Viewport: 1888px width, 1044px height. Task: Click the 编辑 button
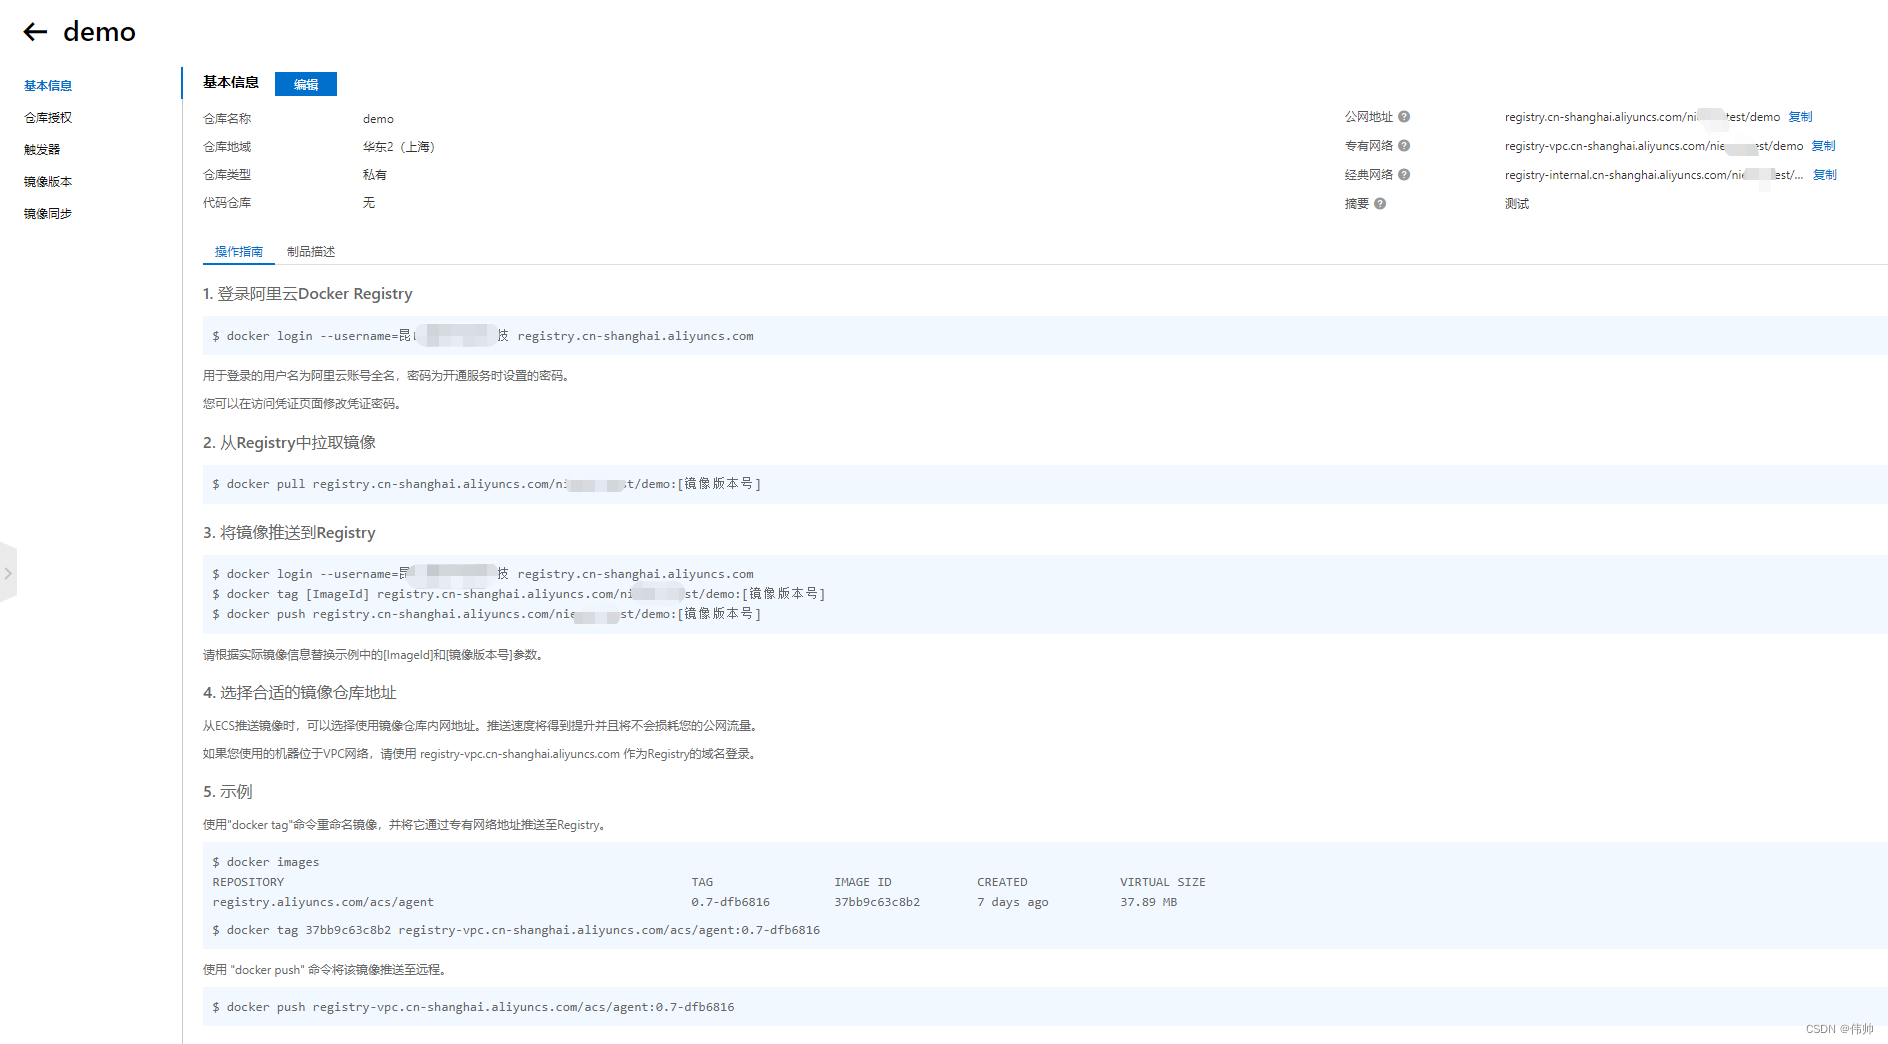click(x=305, y=84)
